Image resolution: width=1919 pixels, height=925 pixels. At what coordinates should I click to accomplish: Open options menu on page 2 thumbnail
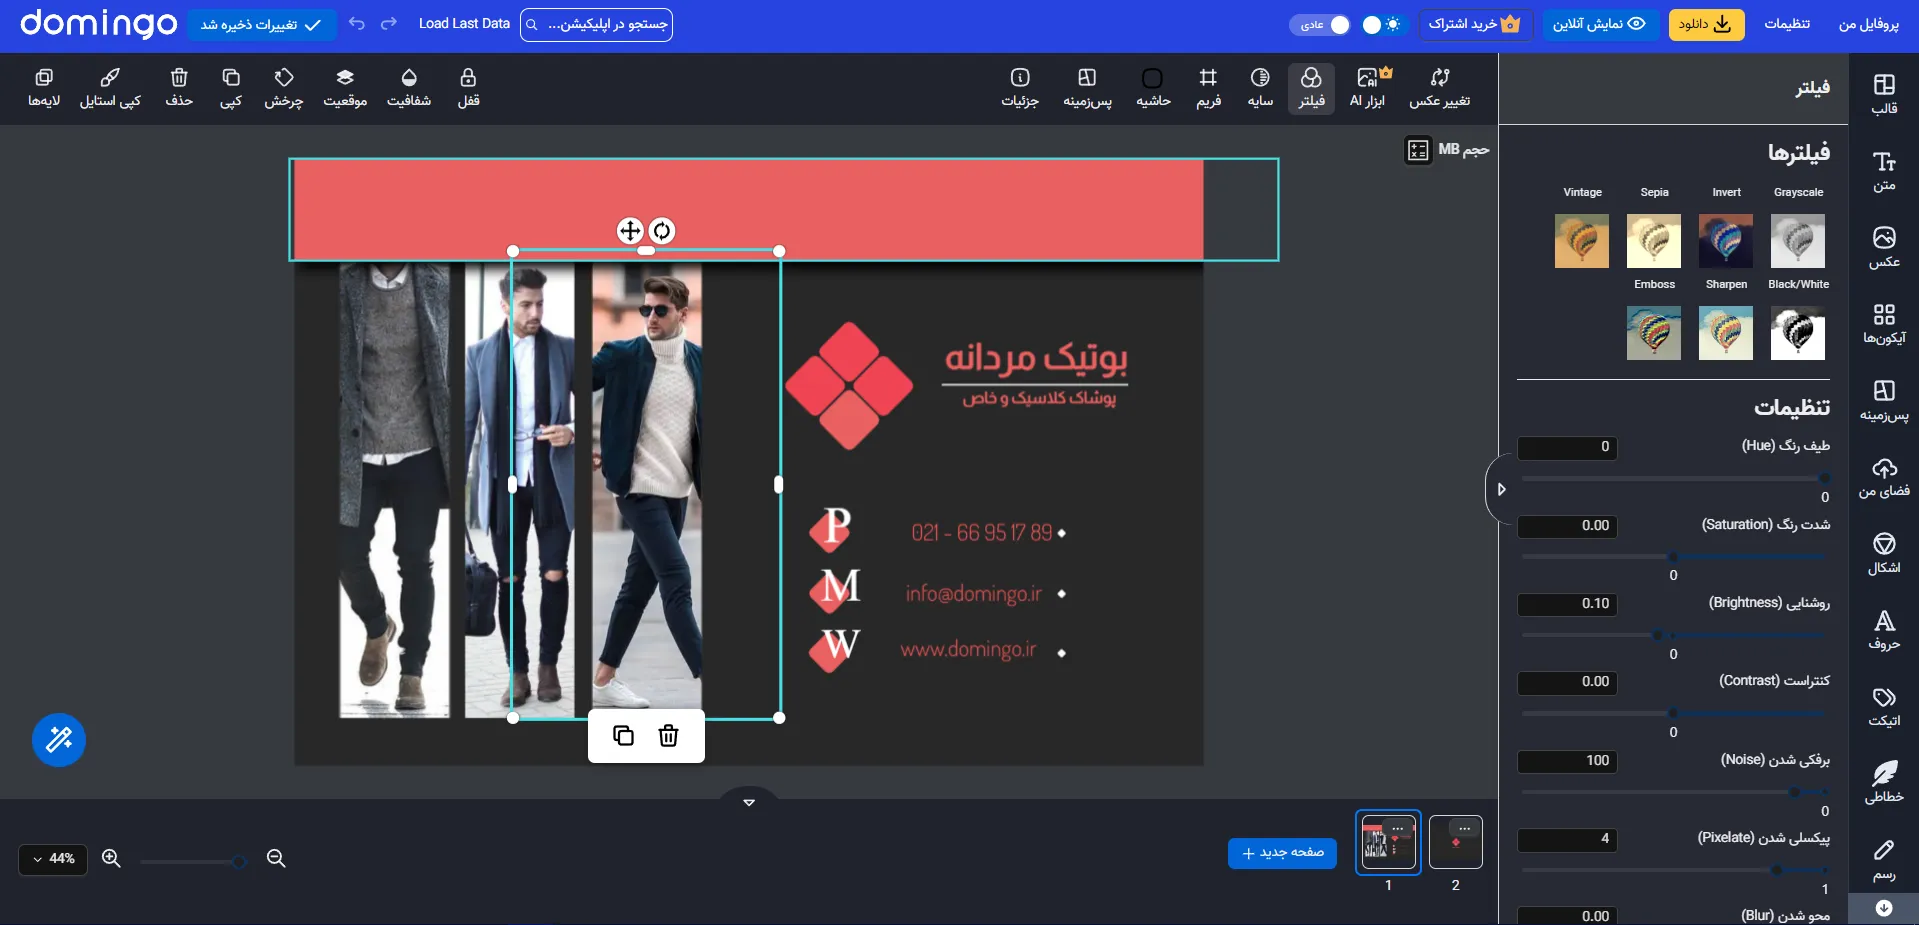[x=1465, y=829]
